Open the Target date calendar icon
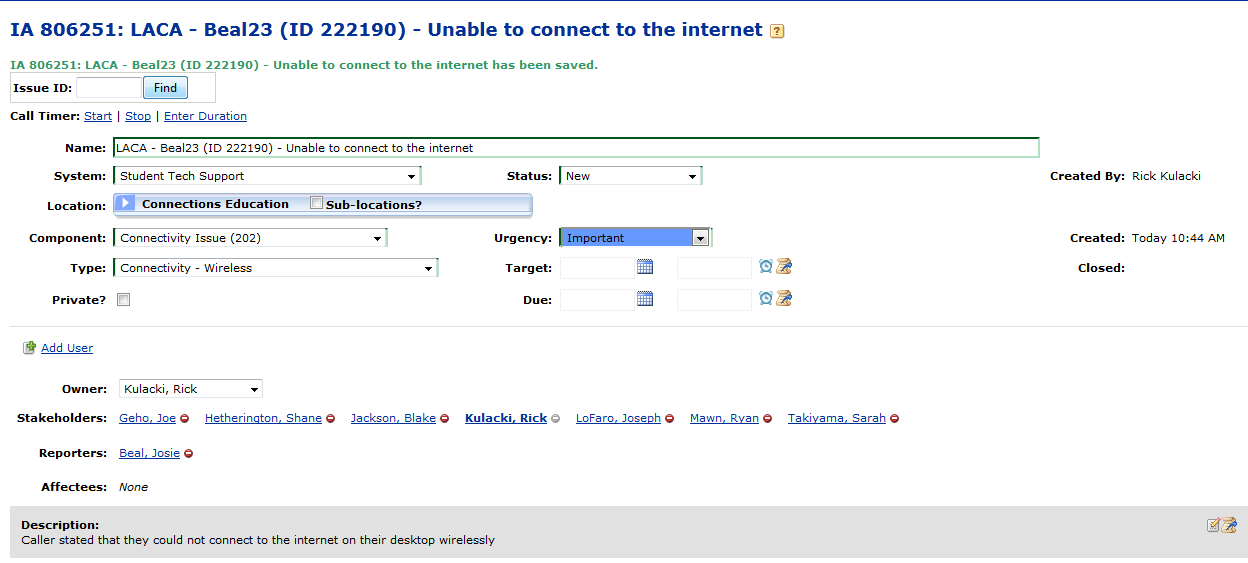 [x=645, y=267]
